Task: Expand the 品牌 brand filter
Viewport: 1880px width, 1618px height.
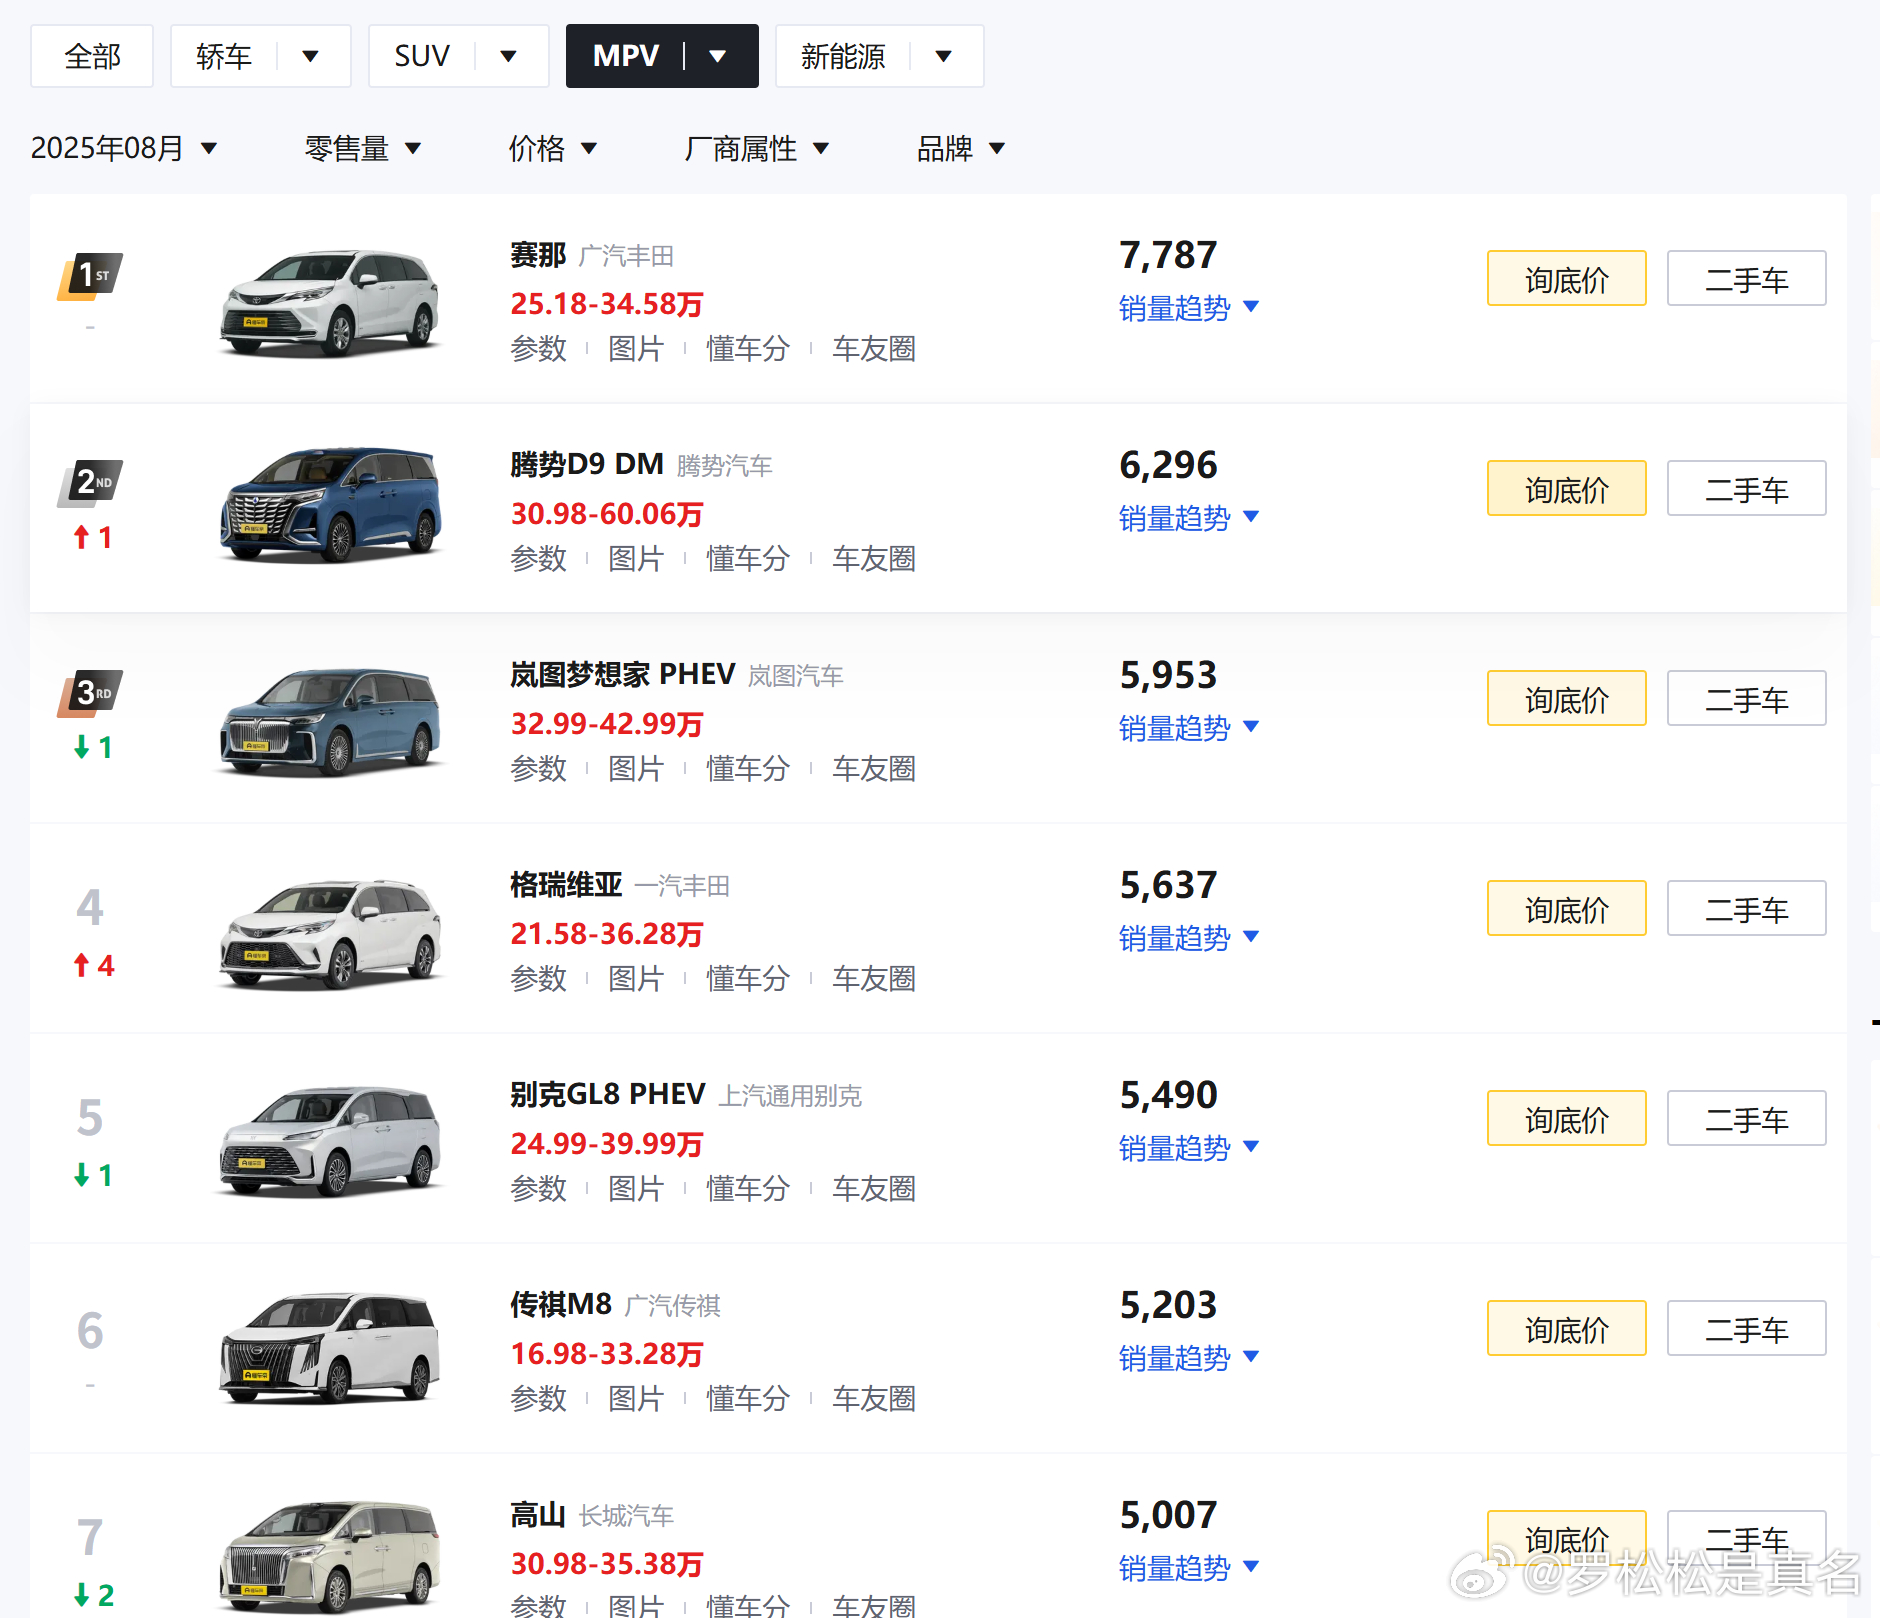Action: [x=960, y=148]
